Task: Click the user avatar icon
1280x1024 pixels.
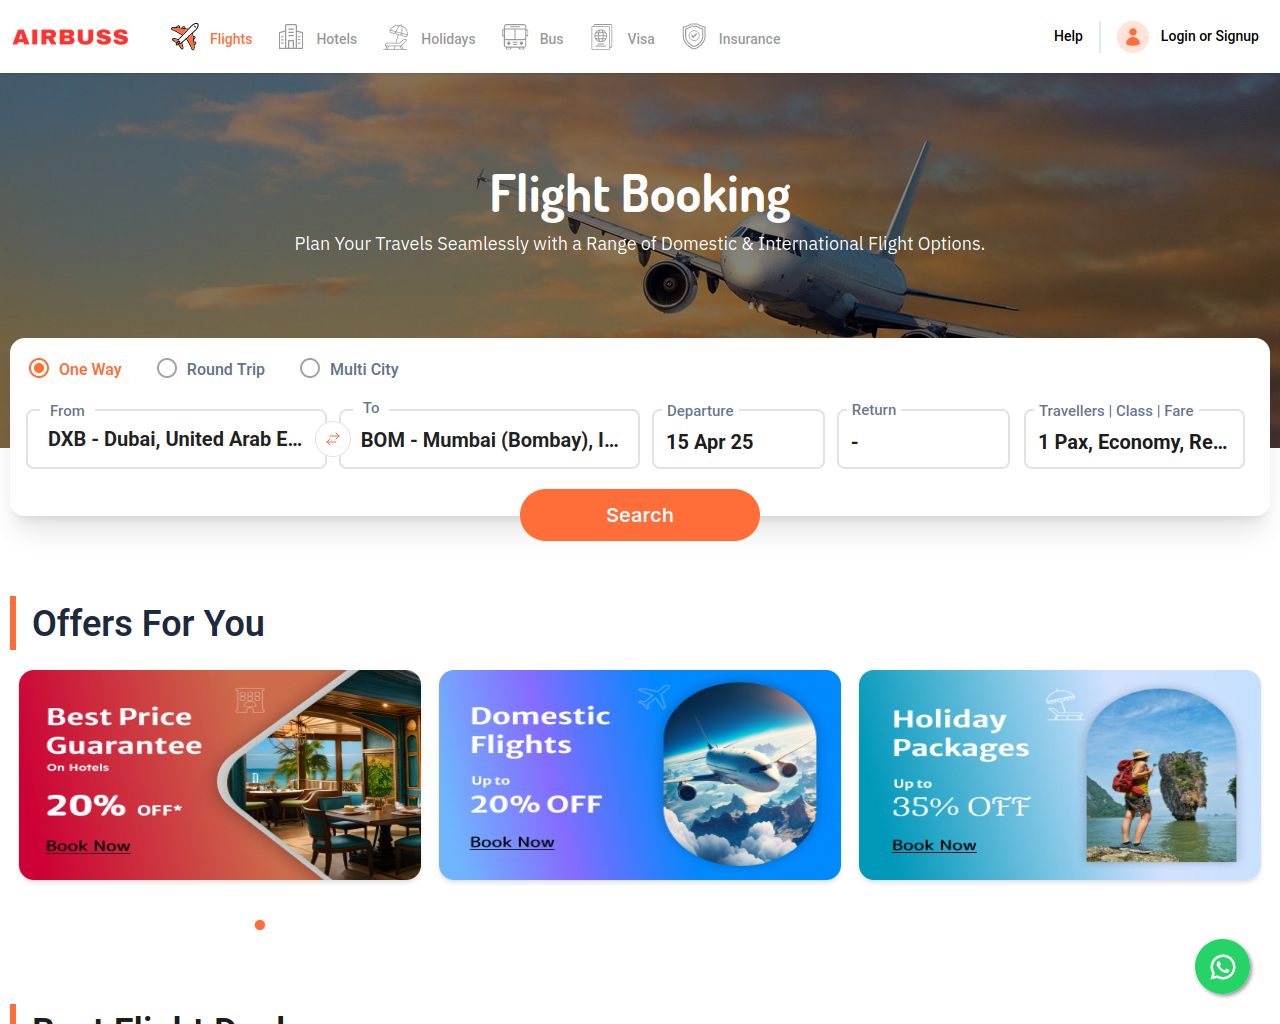Action: (1133, 37)
